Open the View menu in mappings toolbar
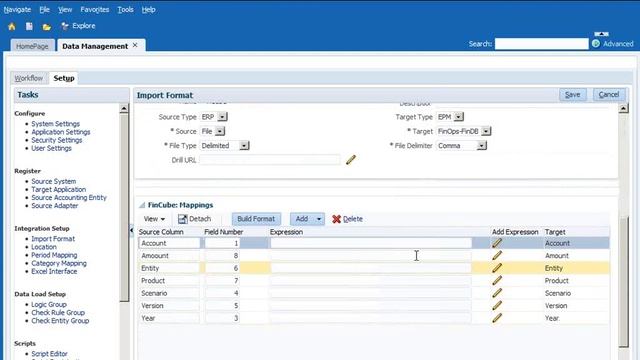Image resolution: width=640 pixels, height=360 pixels. coord(154,219)
